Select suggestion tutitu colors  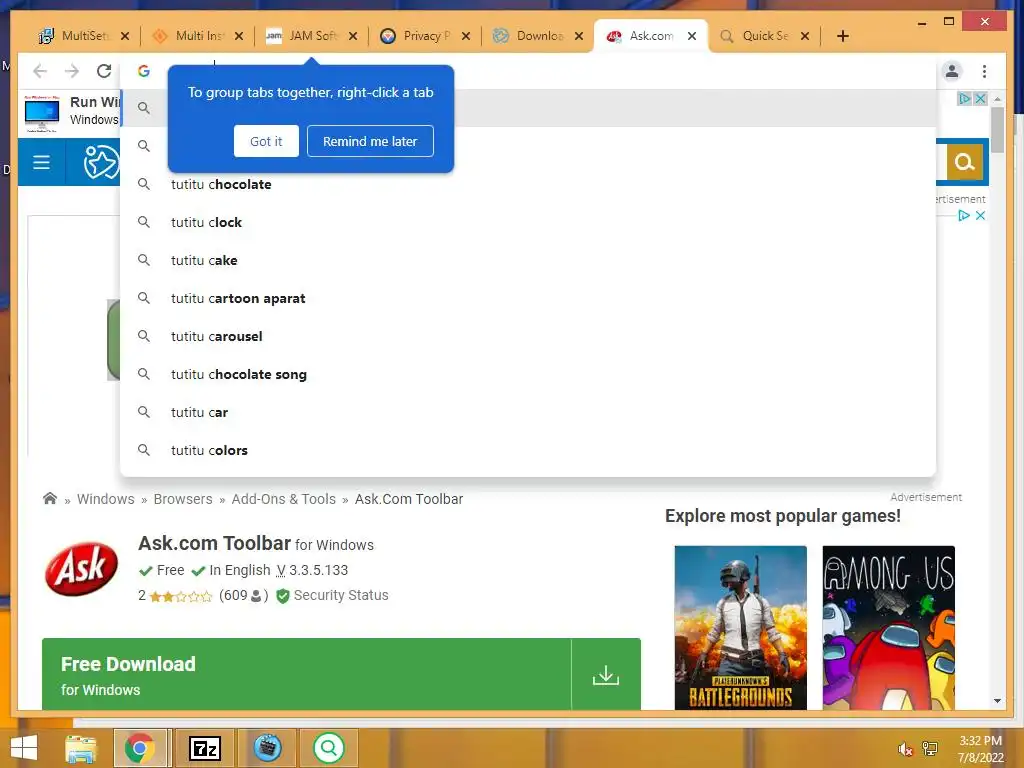(528, 450)
